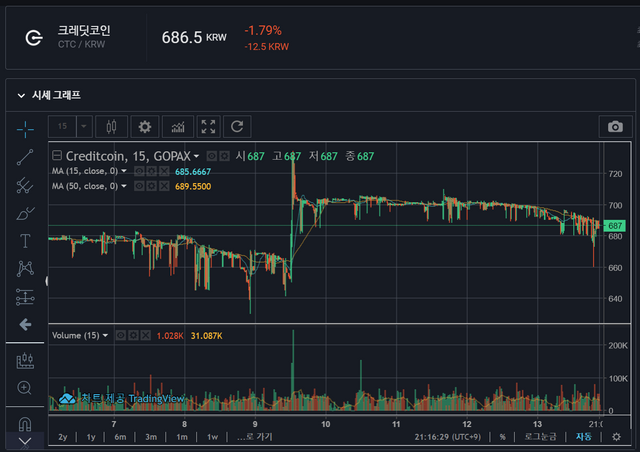Select the long position prediction tool

click(x=25, y=297)
